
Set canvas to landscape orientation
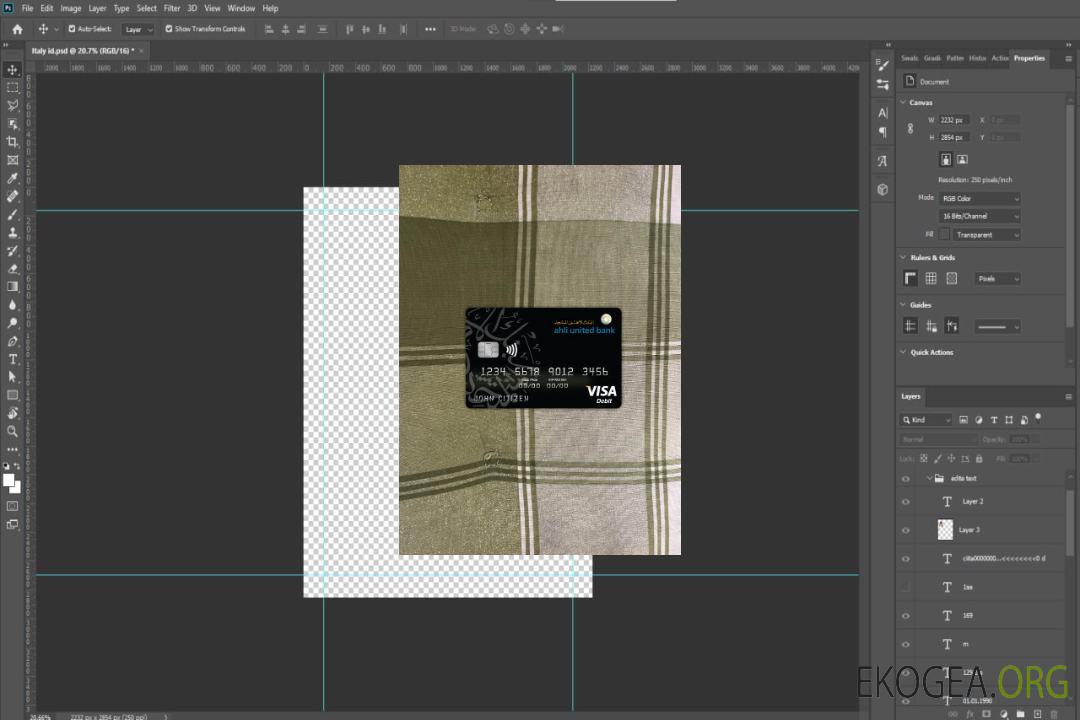962,159
